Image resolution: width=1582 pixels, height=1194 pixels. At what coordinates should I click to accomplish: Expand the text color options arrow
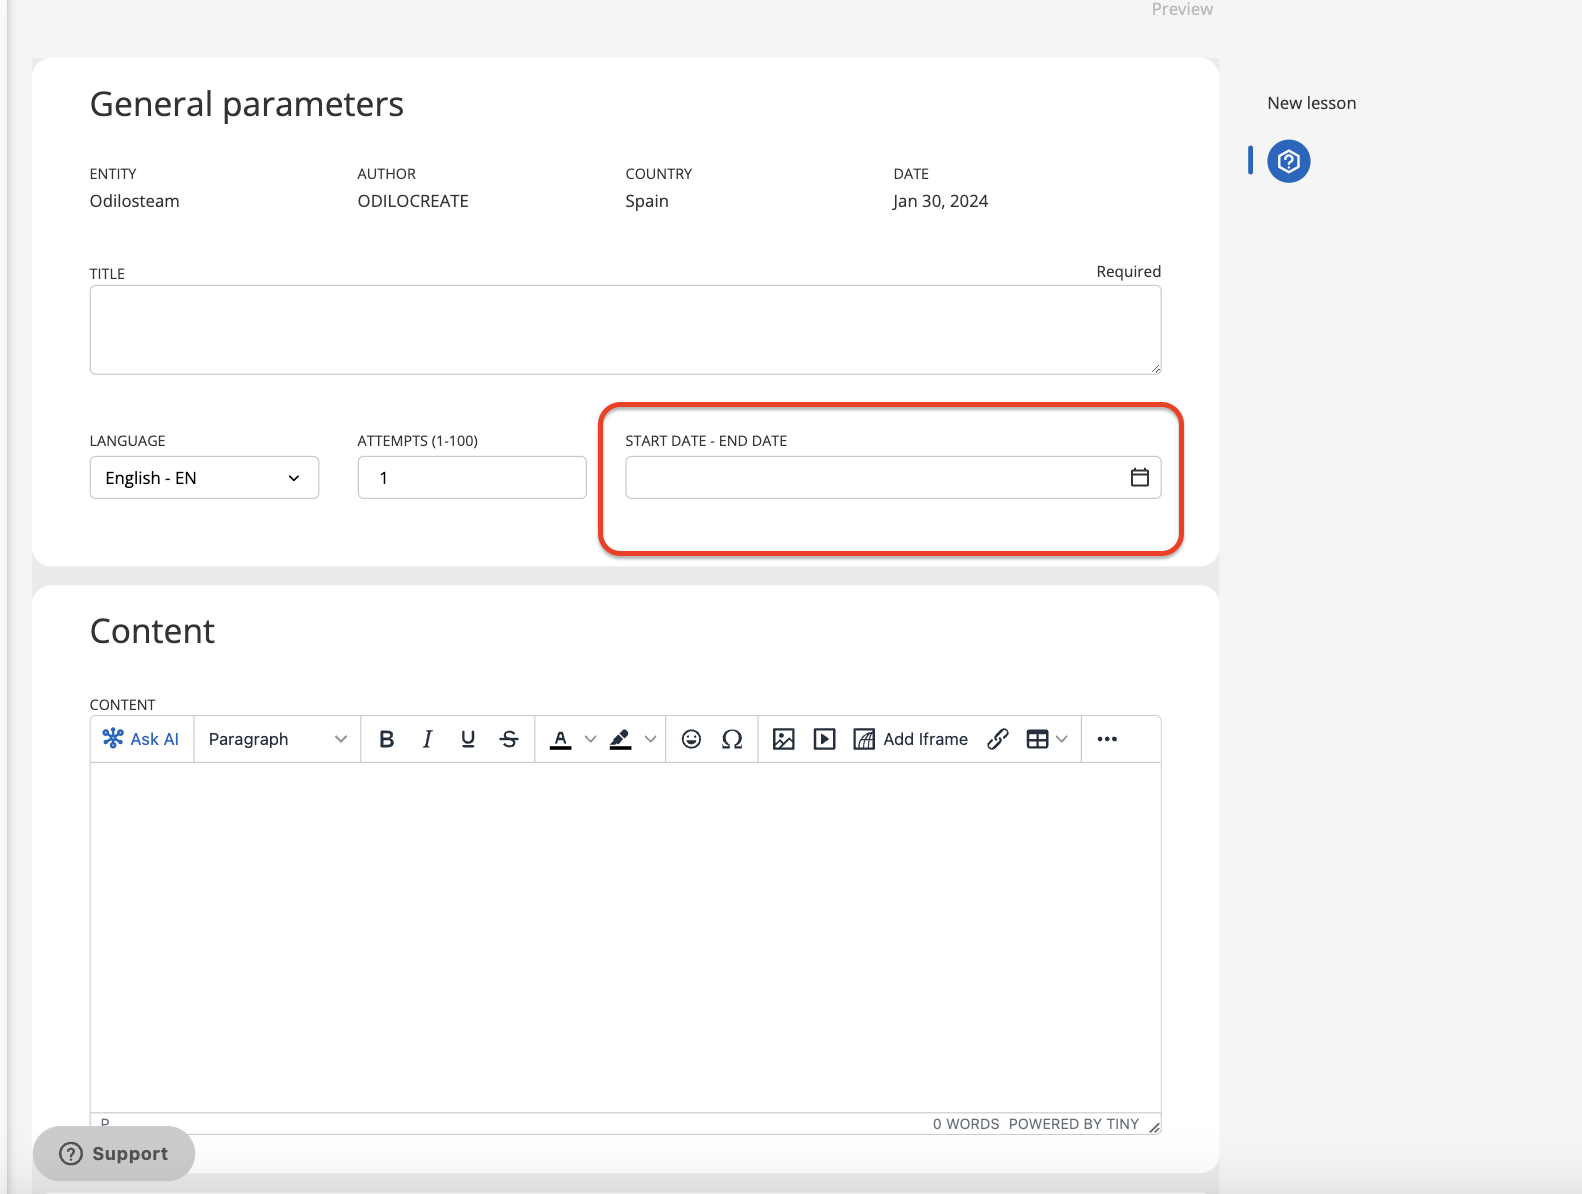point(591,739)
